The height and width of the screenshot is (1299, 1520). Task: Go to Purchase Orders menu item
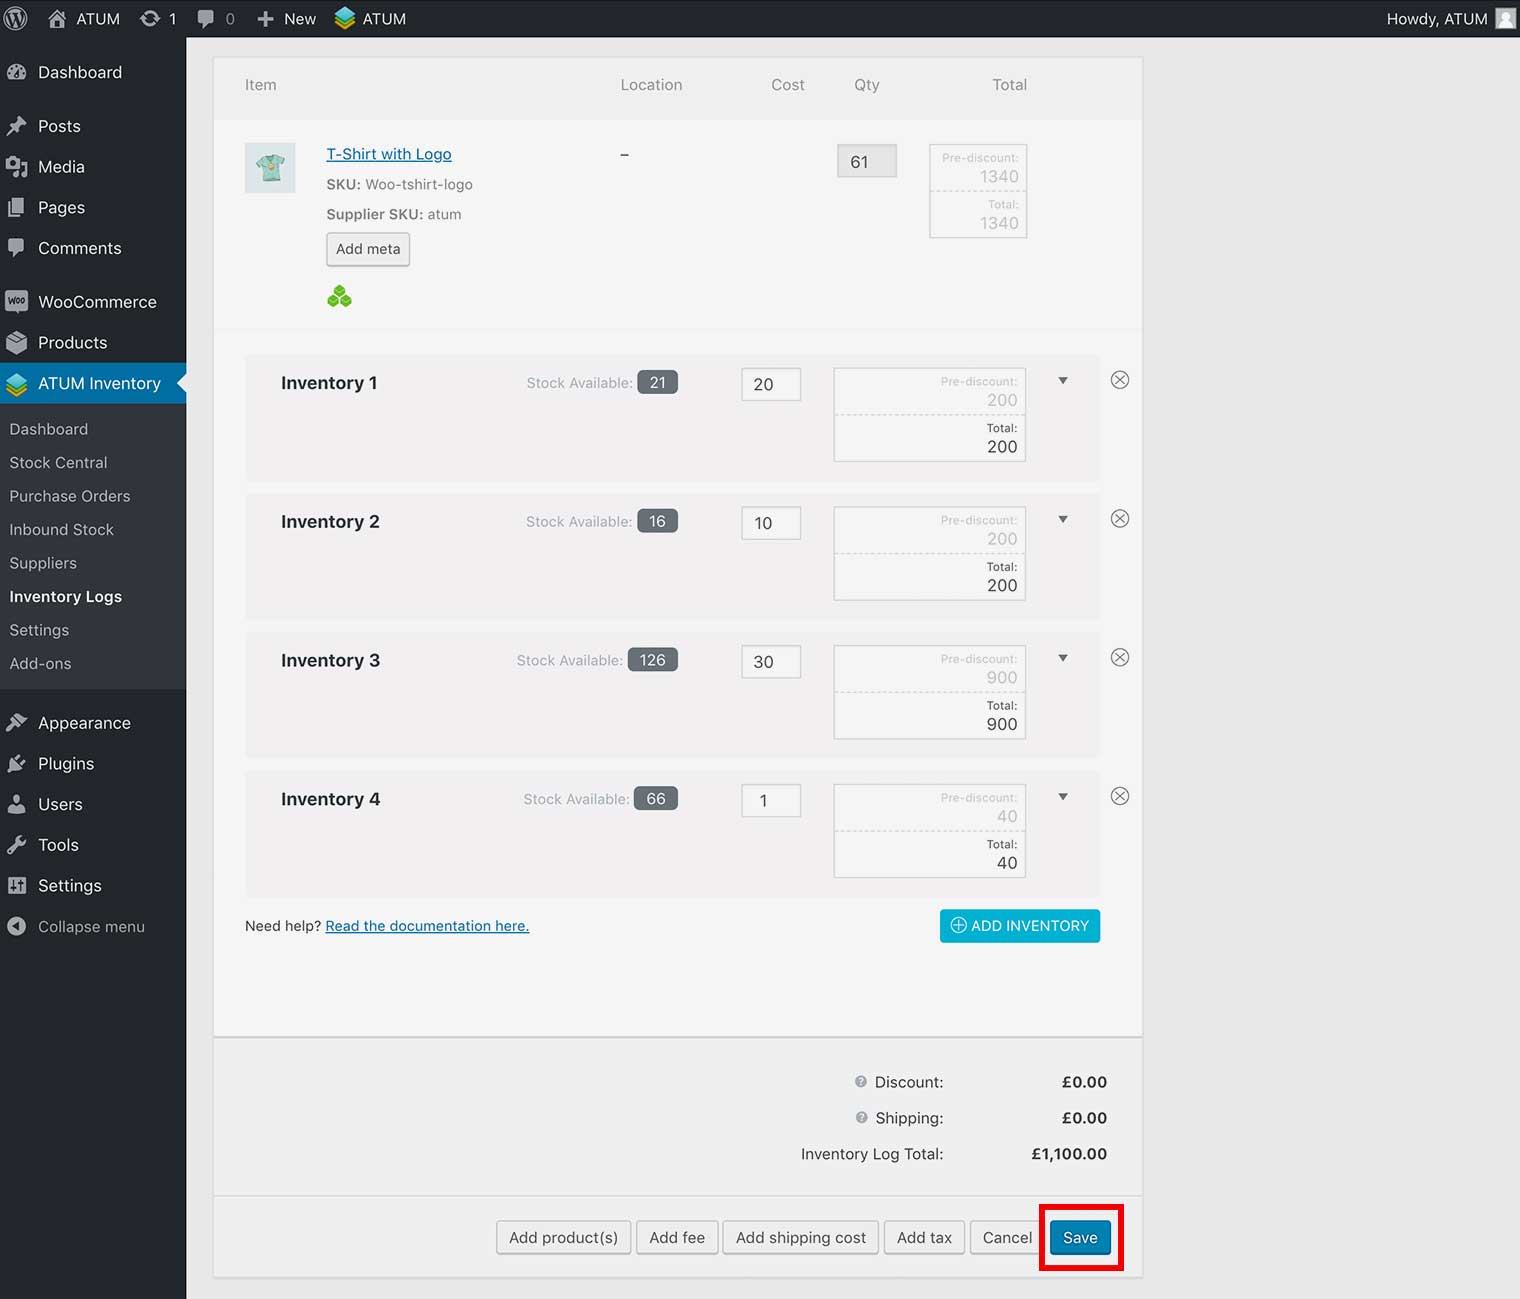click(70, 496)
